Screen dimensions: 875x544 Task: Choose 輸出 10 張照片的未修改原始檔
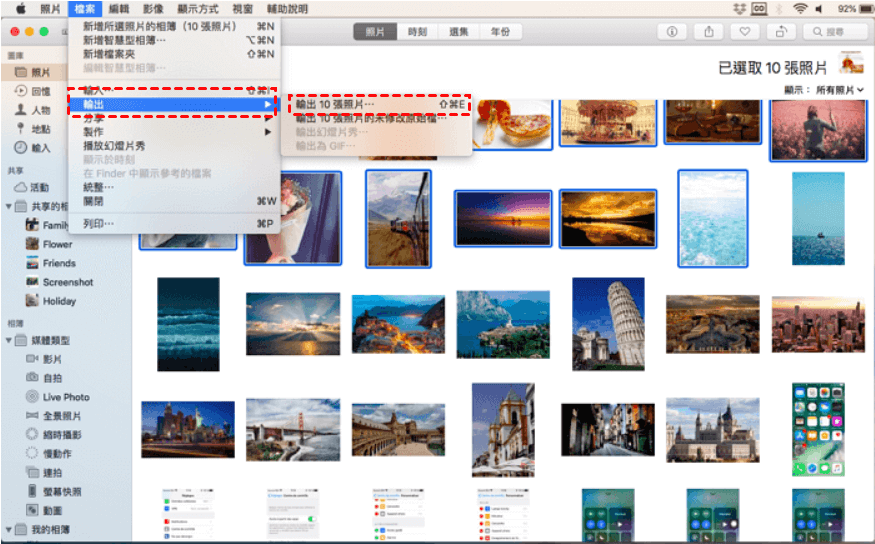pyautogui.click(x=376, y=118)
